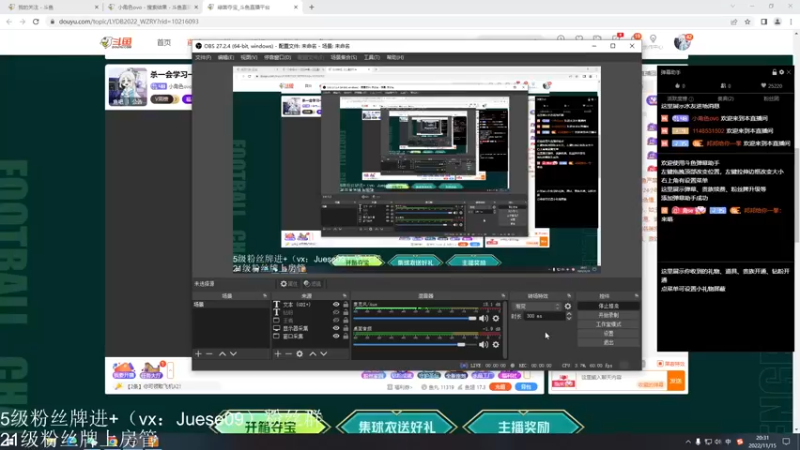Click the 停止推流 stop streaming button

pos(608,306)
